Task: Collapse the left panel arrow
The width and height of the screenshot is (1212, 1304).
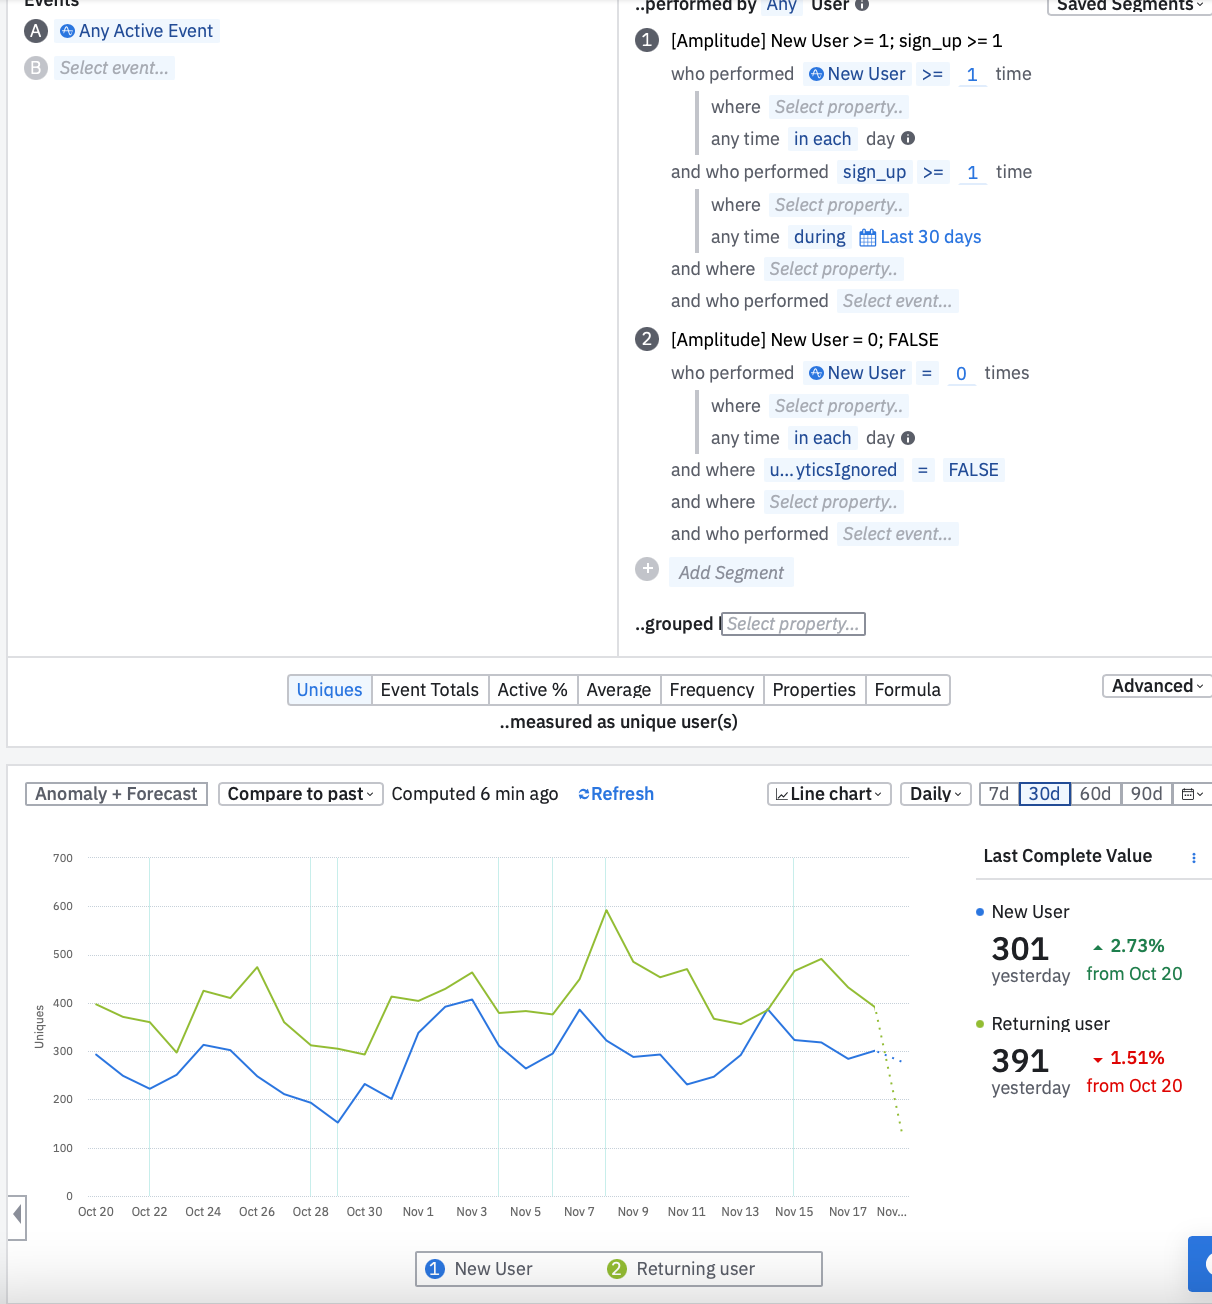Action: pos(17,1215)
